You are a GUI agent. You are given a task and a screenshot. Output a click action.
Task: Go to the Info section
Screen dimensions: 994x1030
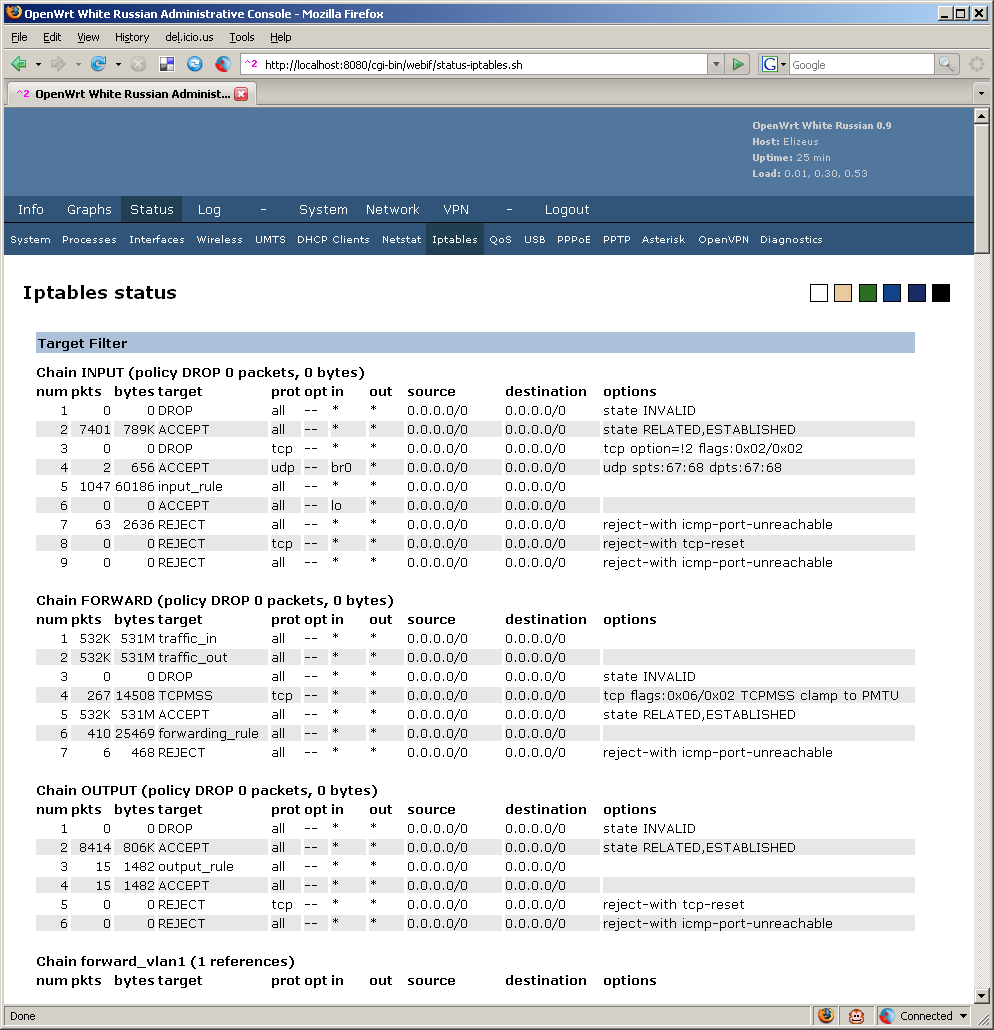(31, 210)
